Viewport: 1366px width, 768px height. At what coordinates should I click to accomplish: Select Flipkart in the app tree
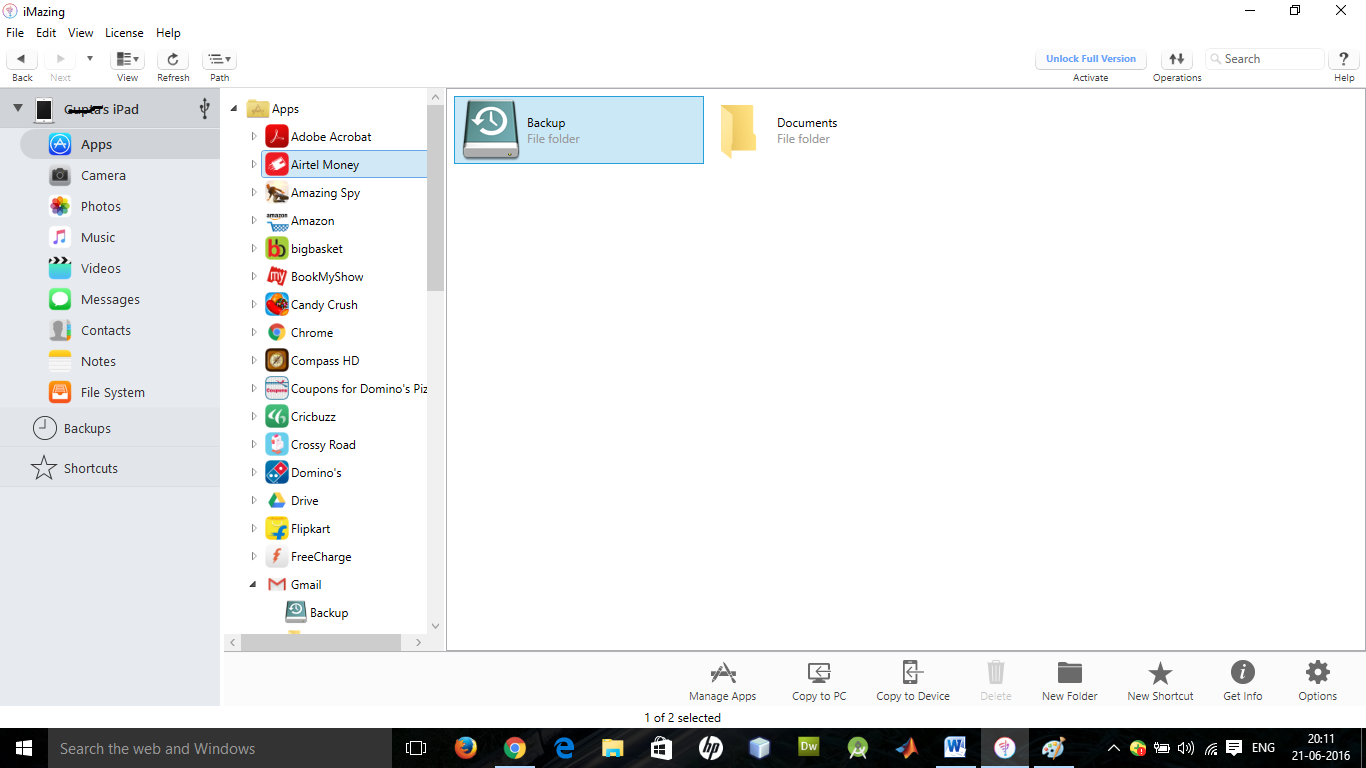coord(310,529)
